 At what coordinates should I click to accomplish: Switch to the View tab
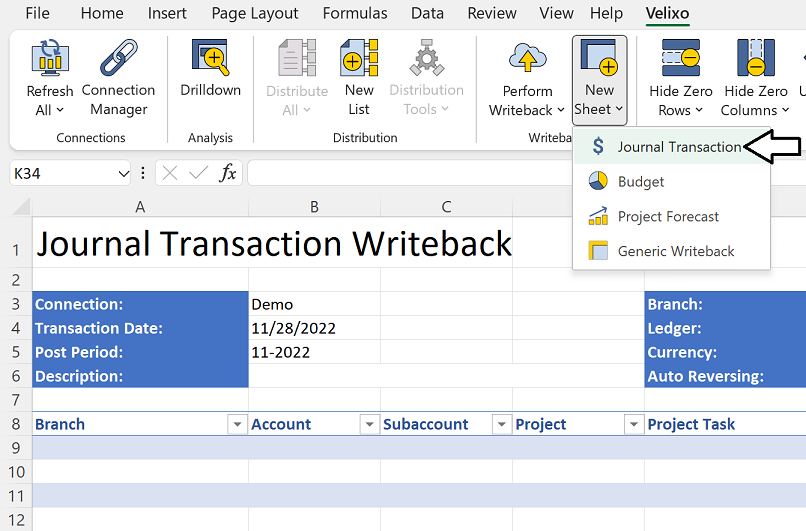coord(556,13)
